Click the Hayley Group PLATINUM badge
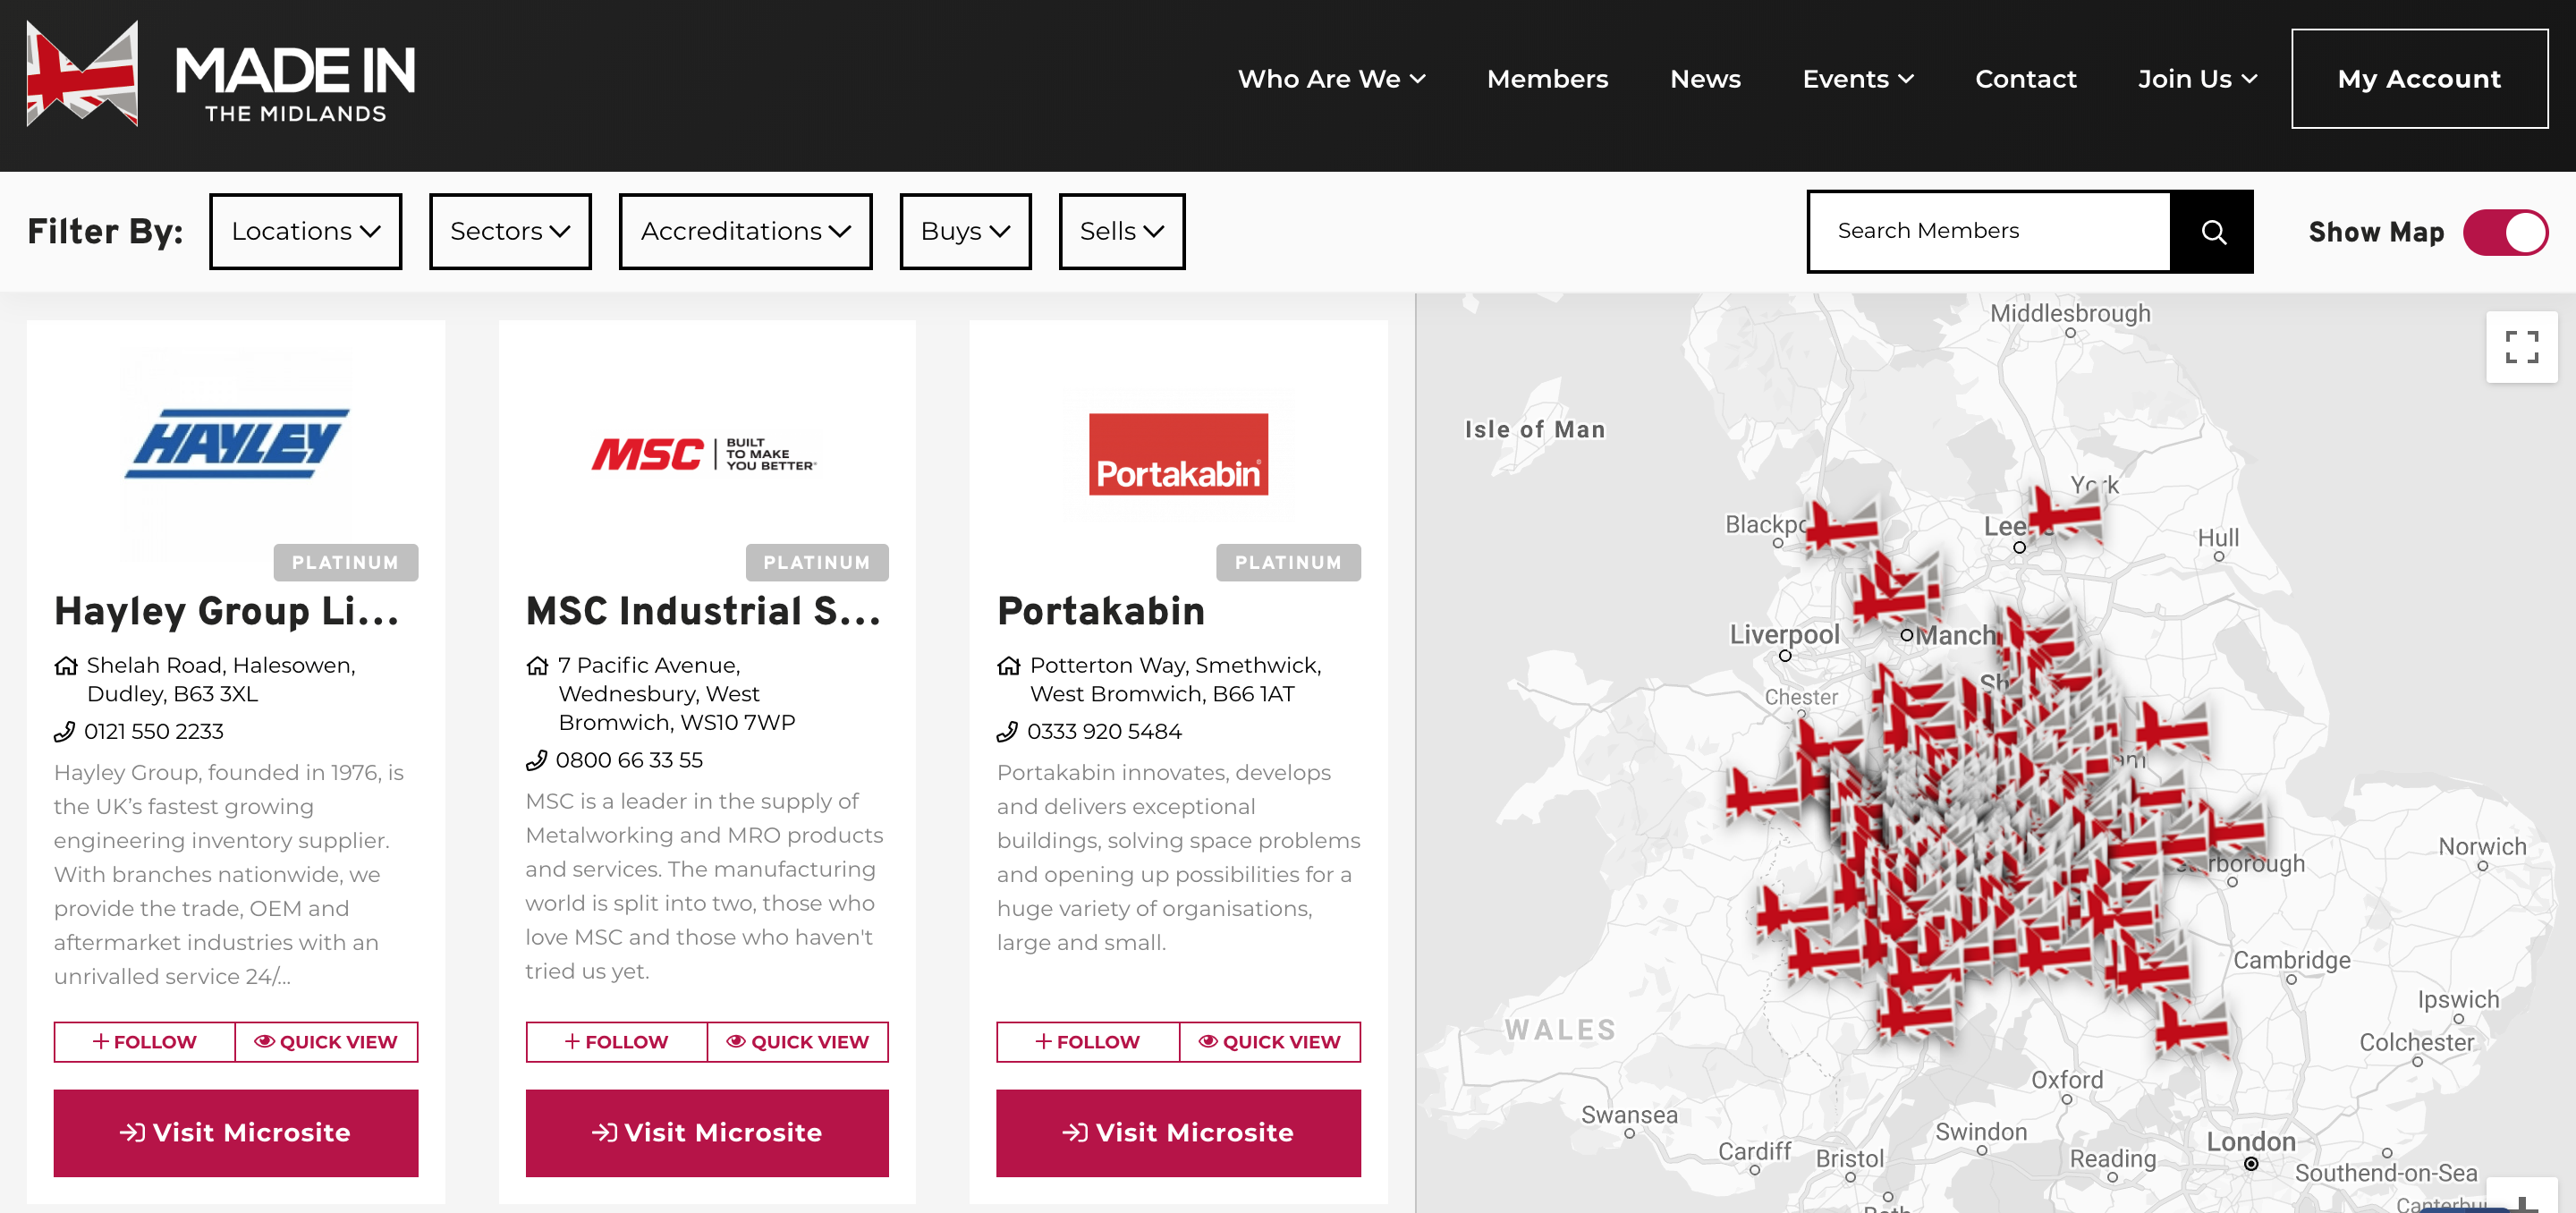This screenshot has height=1213, width=2576. pos(346,563)
